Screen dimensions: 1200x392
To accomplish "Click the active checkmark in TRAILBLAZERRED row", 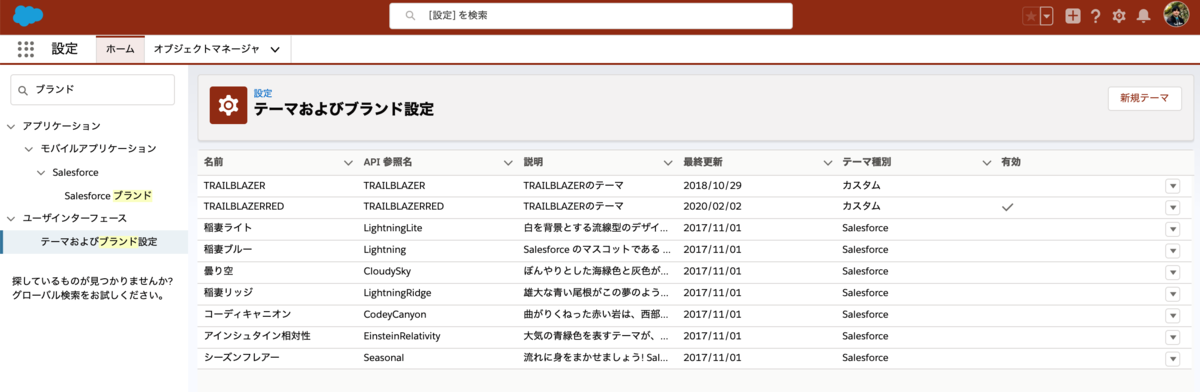I will [x=1008, y=207].
